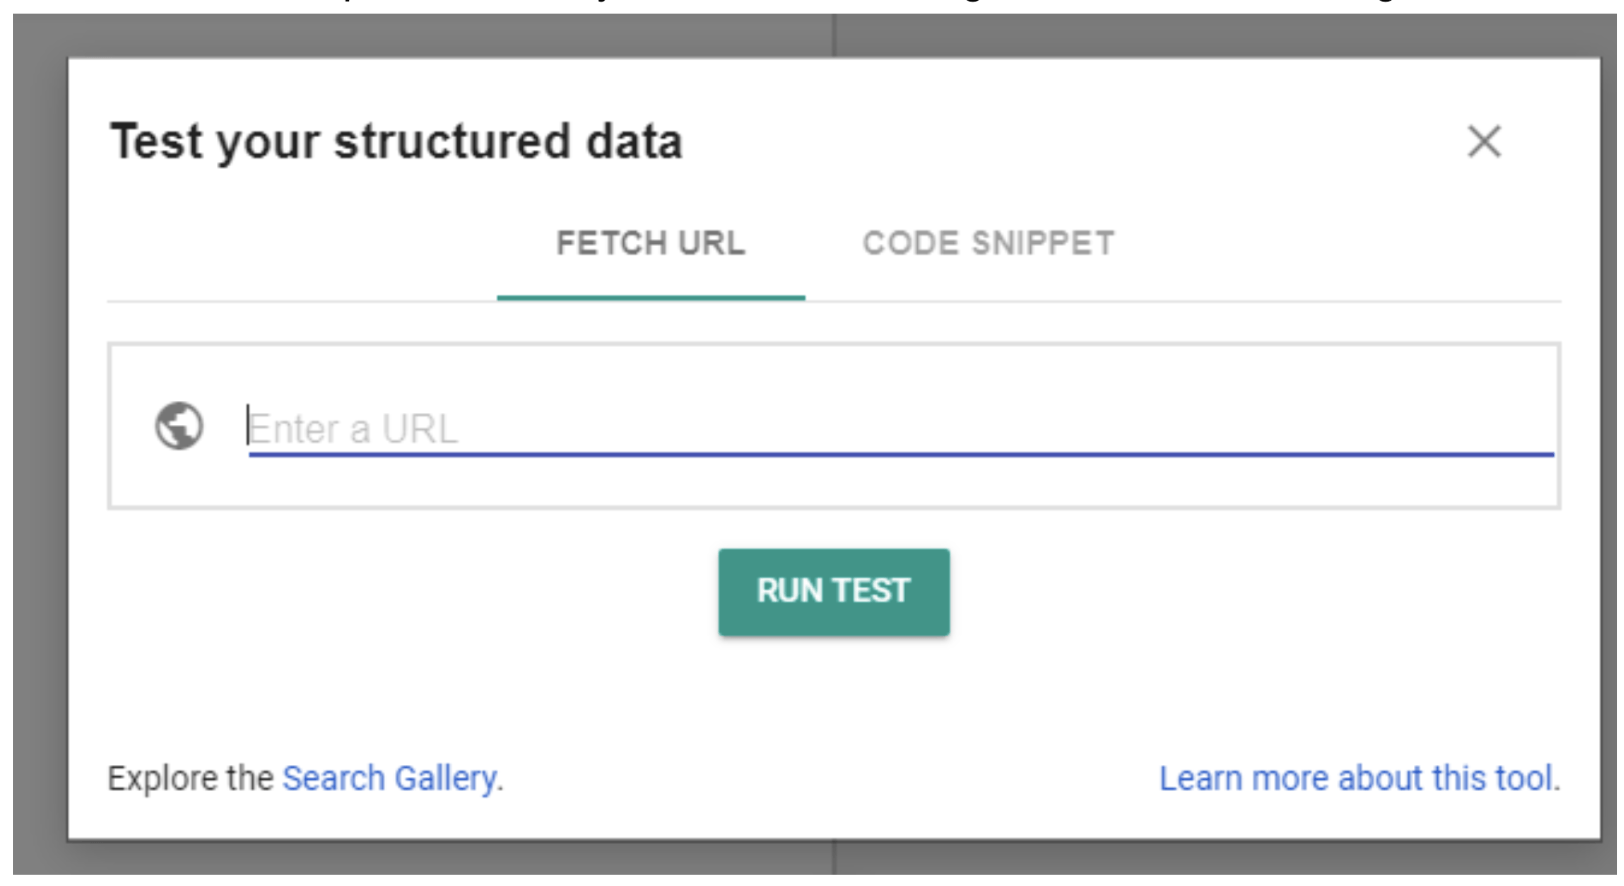Follow the Search Gallery hyperlink
This screenshot has width=1624, height=886.
390,778
